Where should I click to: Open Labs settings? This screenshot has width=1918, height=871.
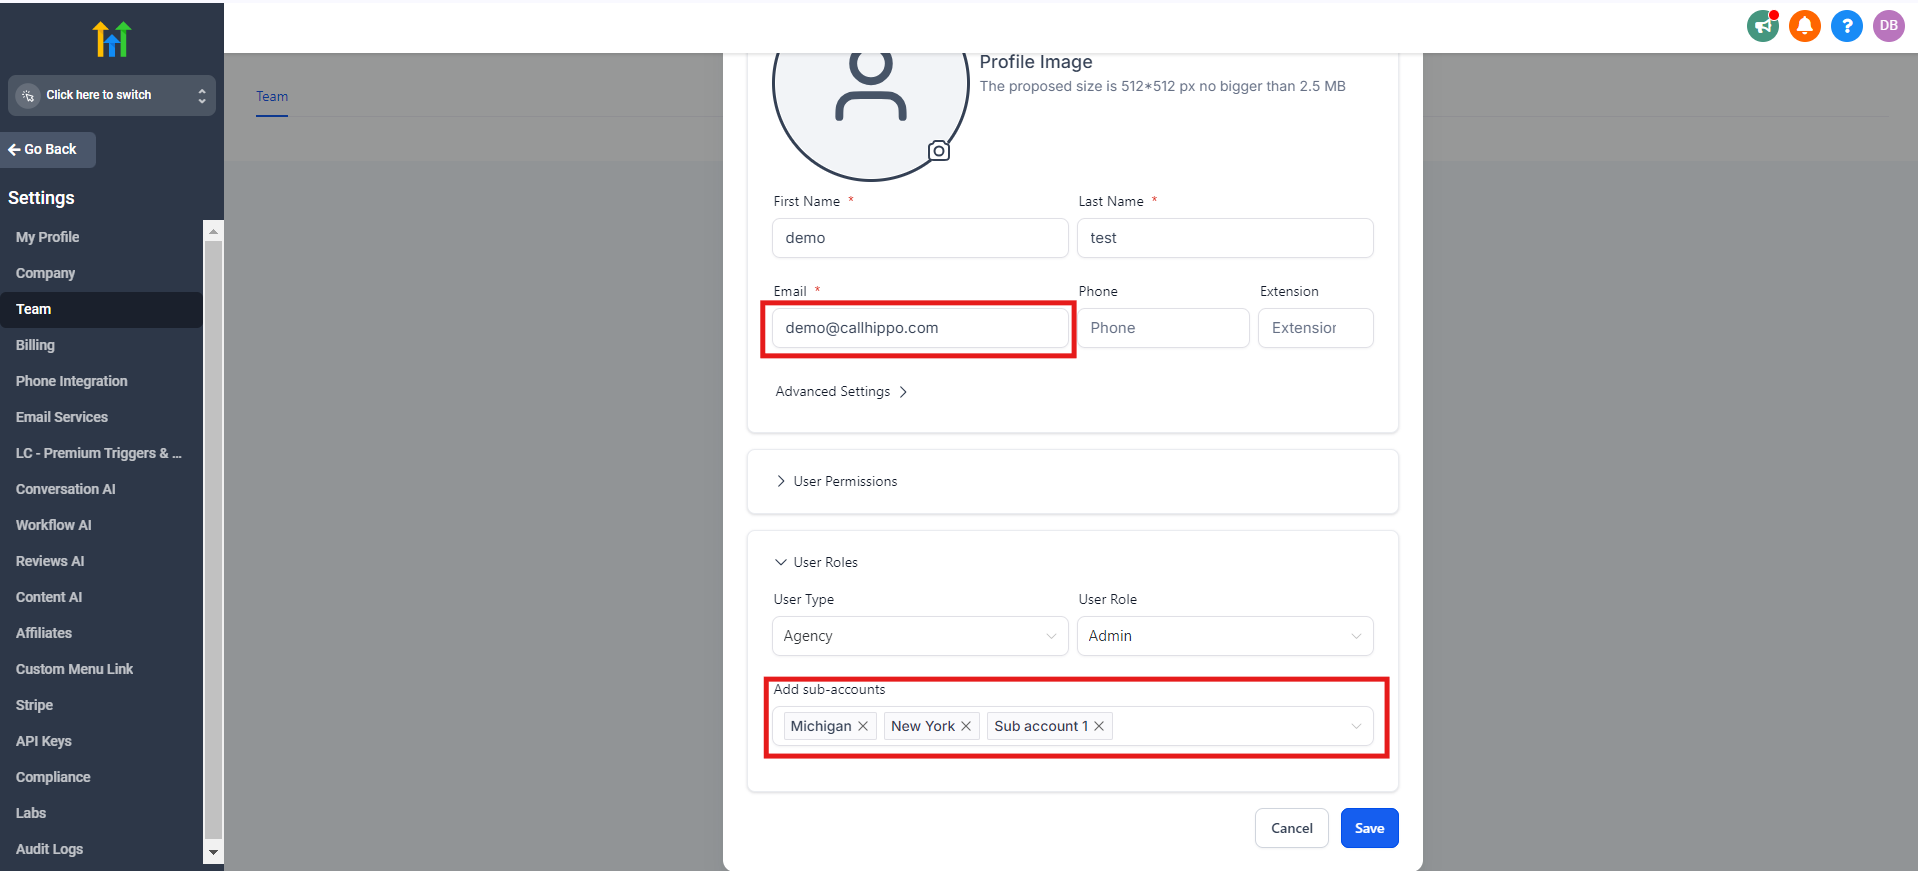(31, 813)
